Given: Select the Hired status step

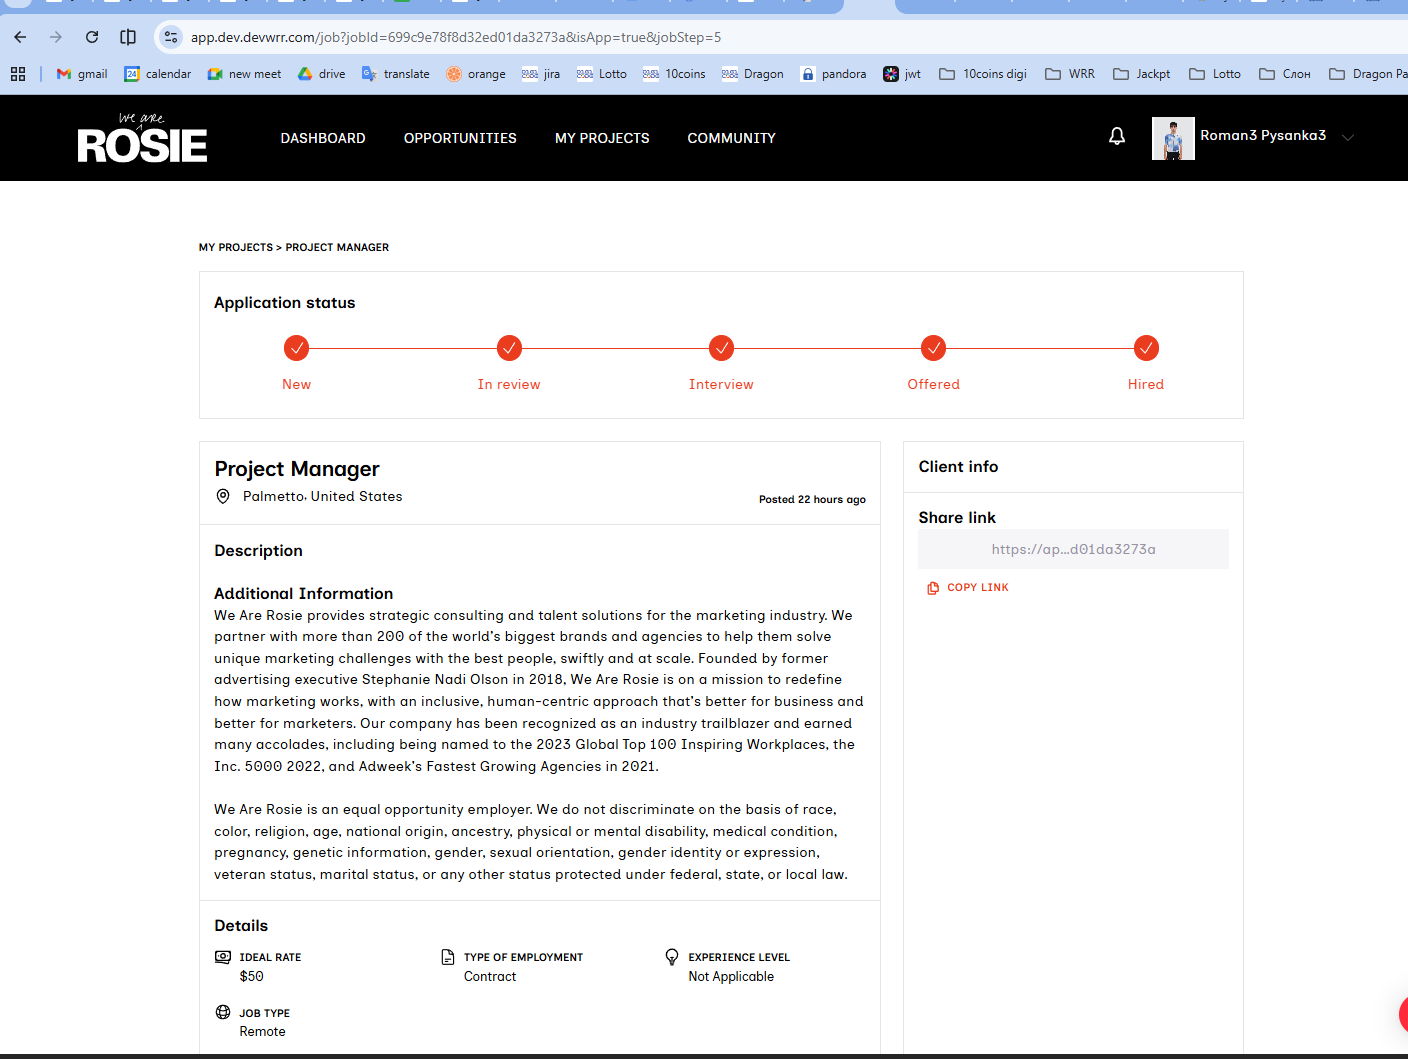Looking at the screenshot, I should (x=1146, y=348).
